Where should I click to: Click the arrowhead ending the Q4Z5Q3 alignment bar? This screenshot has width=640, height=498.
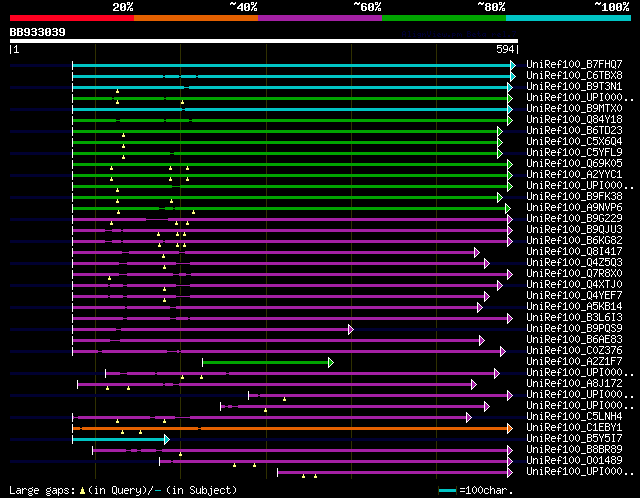pos(486,263)
